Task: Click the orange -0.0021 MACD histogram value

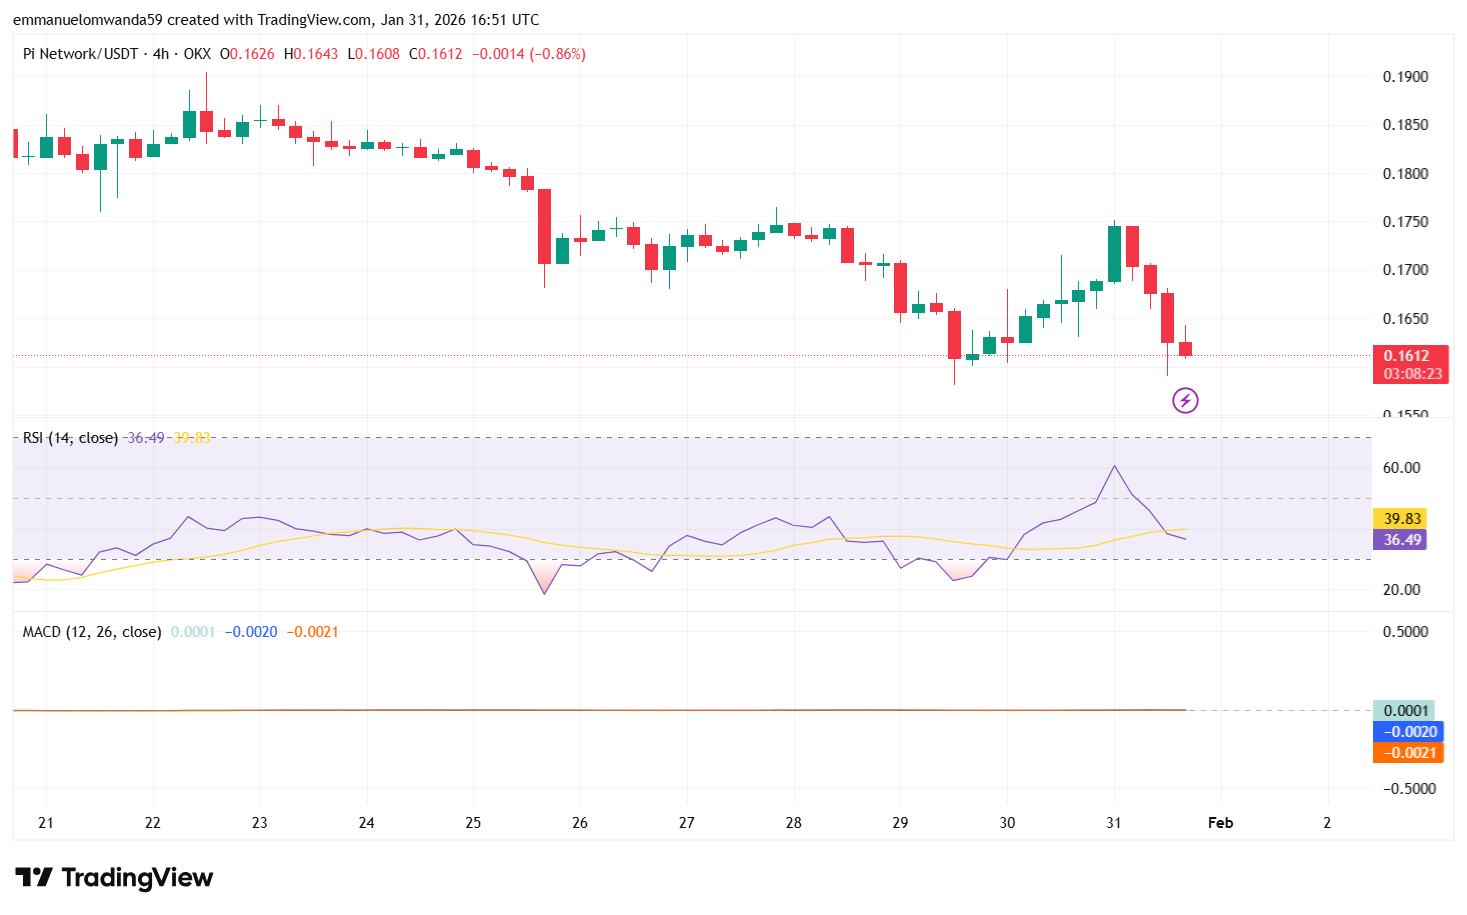Action: [x=1407, y=754]
